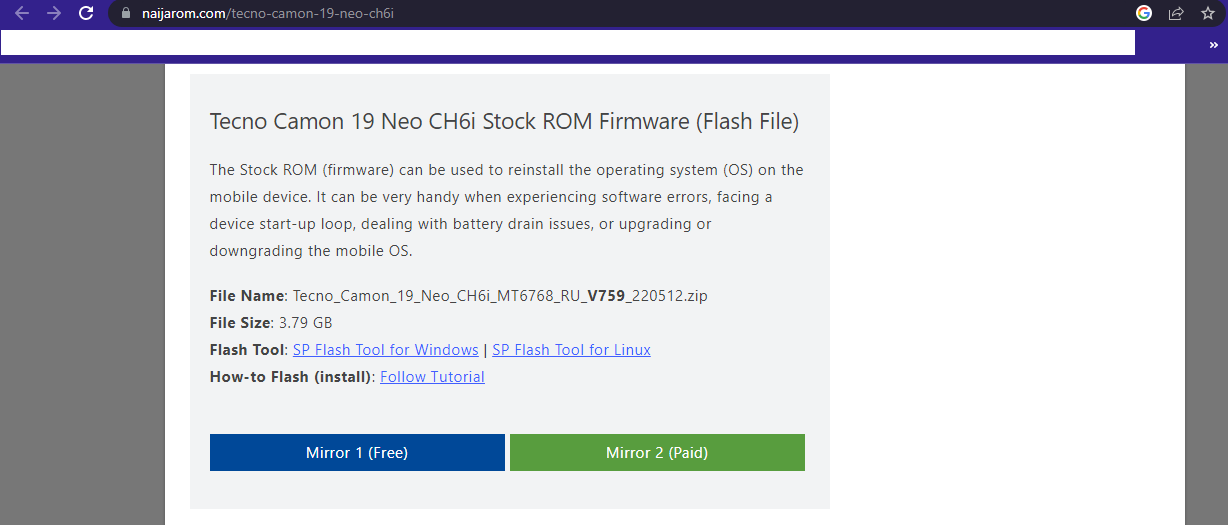Expand the hidden bookmarks overflow chevron
Viewport: 1228px width, 525px height.
click(1213, 44)
